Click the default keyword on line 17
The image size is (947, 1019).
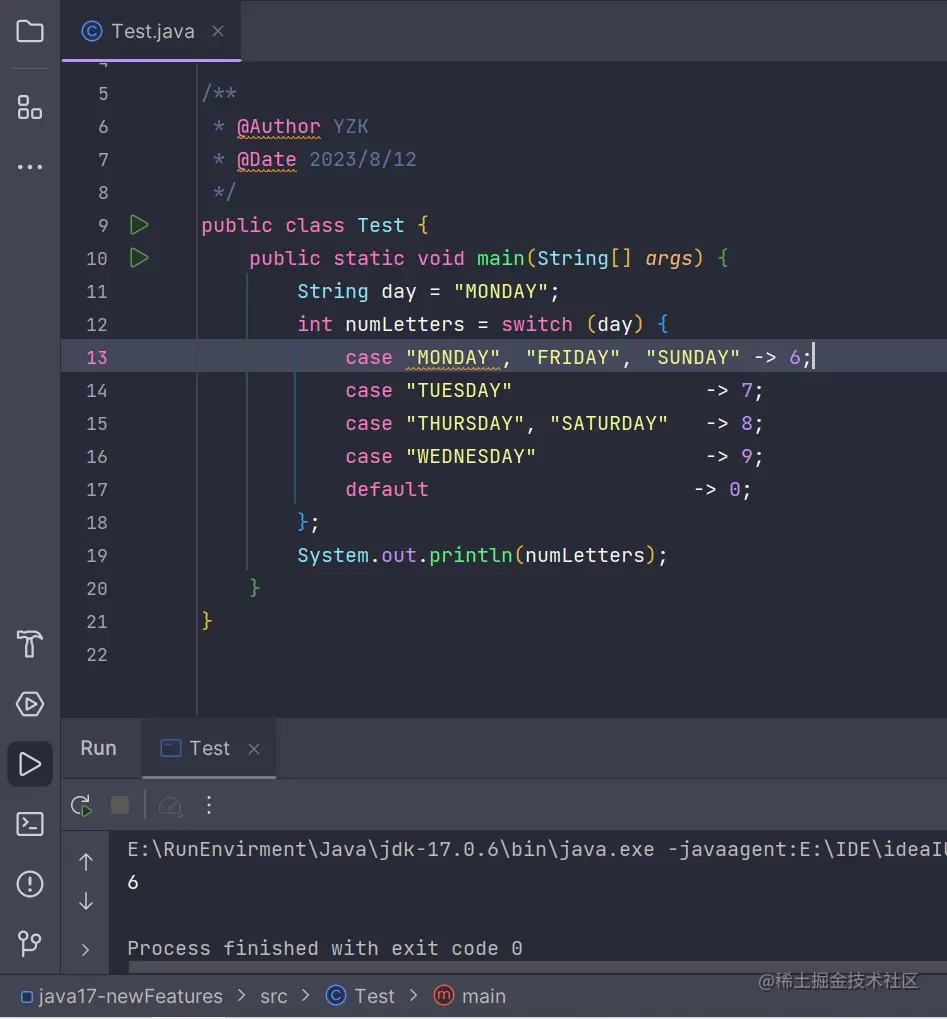coord(387,489)
